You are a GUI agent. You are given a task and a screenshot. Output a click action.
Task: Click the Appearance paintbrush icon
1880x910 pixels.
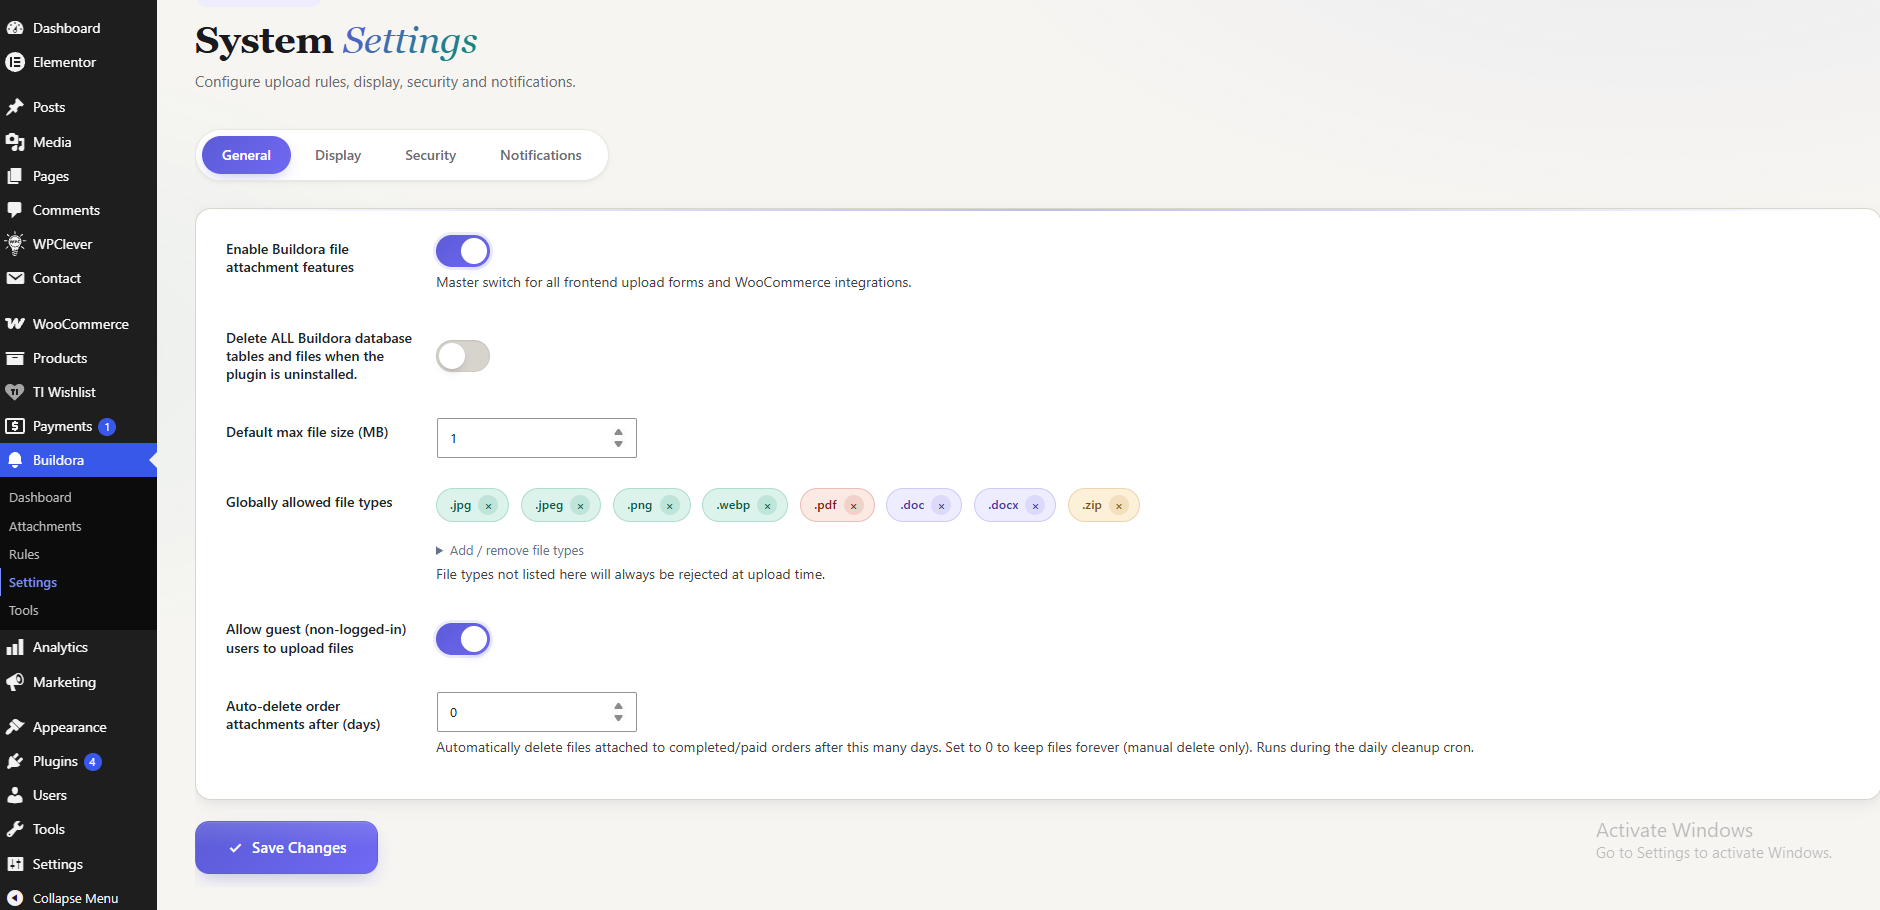15,727
